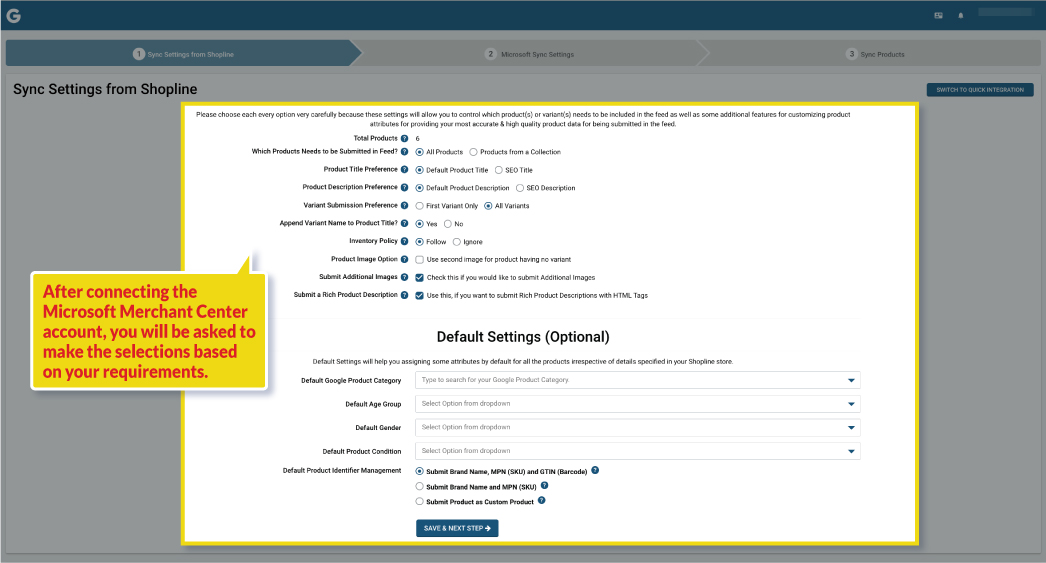Toggle Rich Product Descriptions checkbox
The width and height of the screenshot is (1046, 563).
click(420, 296)
